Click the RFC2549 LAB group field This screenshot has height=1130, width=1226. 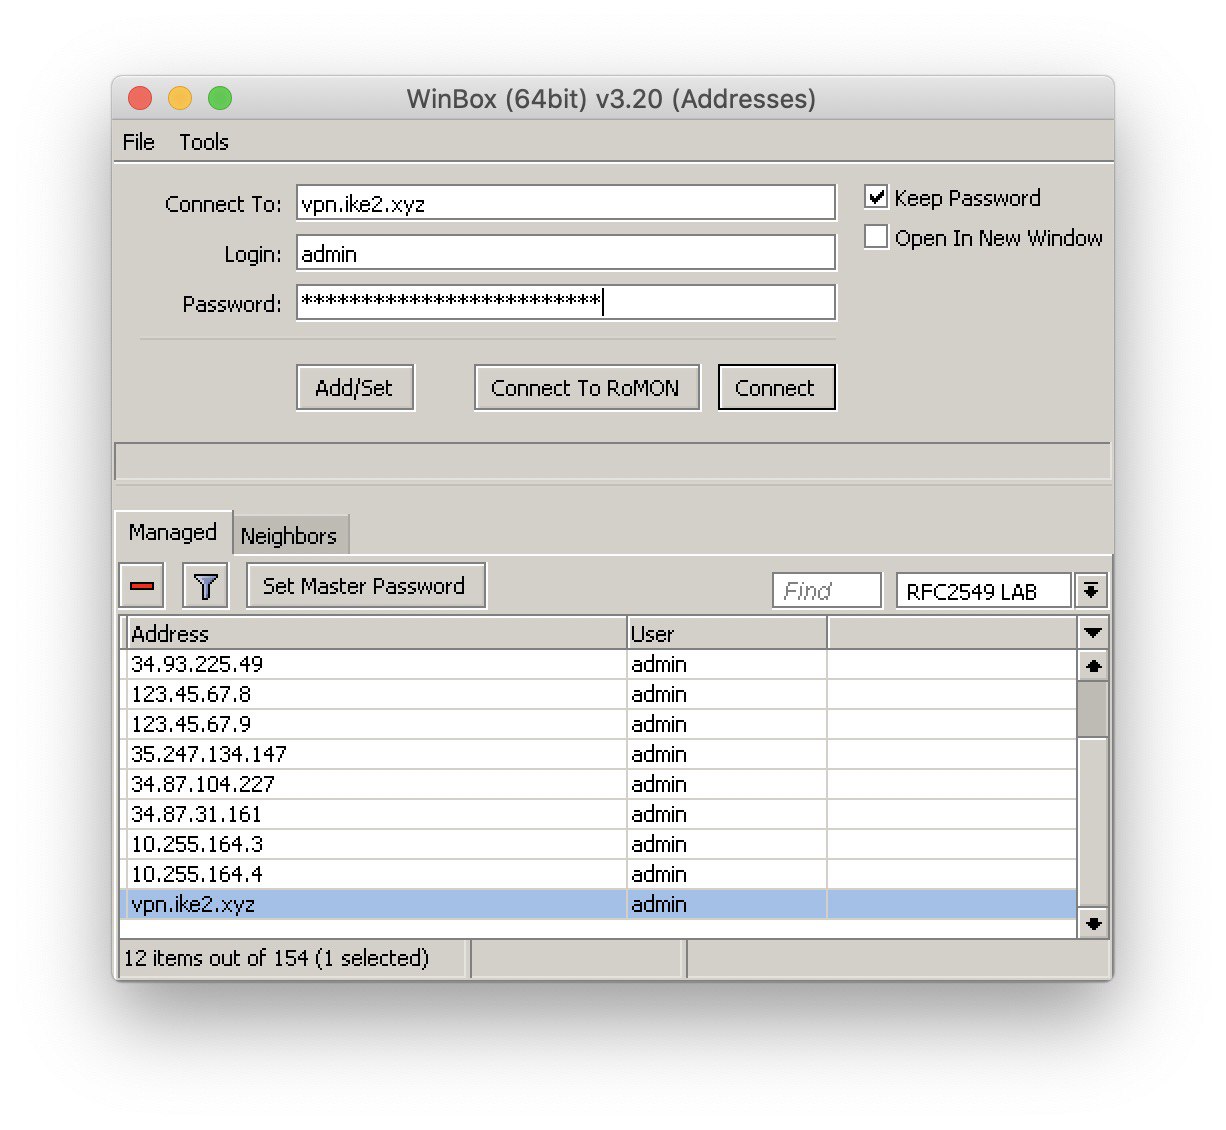(x=984, y=591)
